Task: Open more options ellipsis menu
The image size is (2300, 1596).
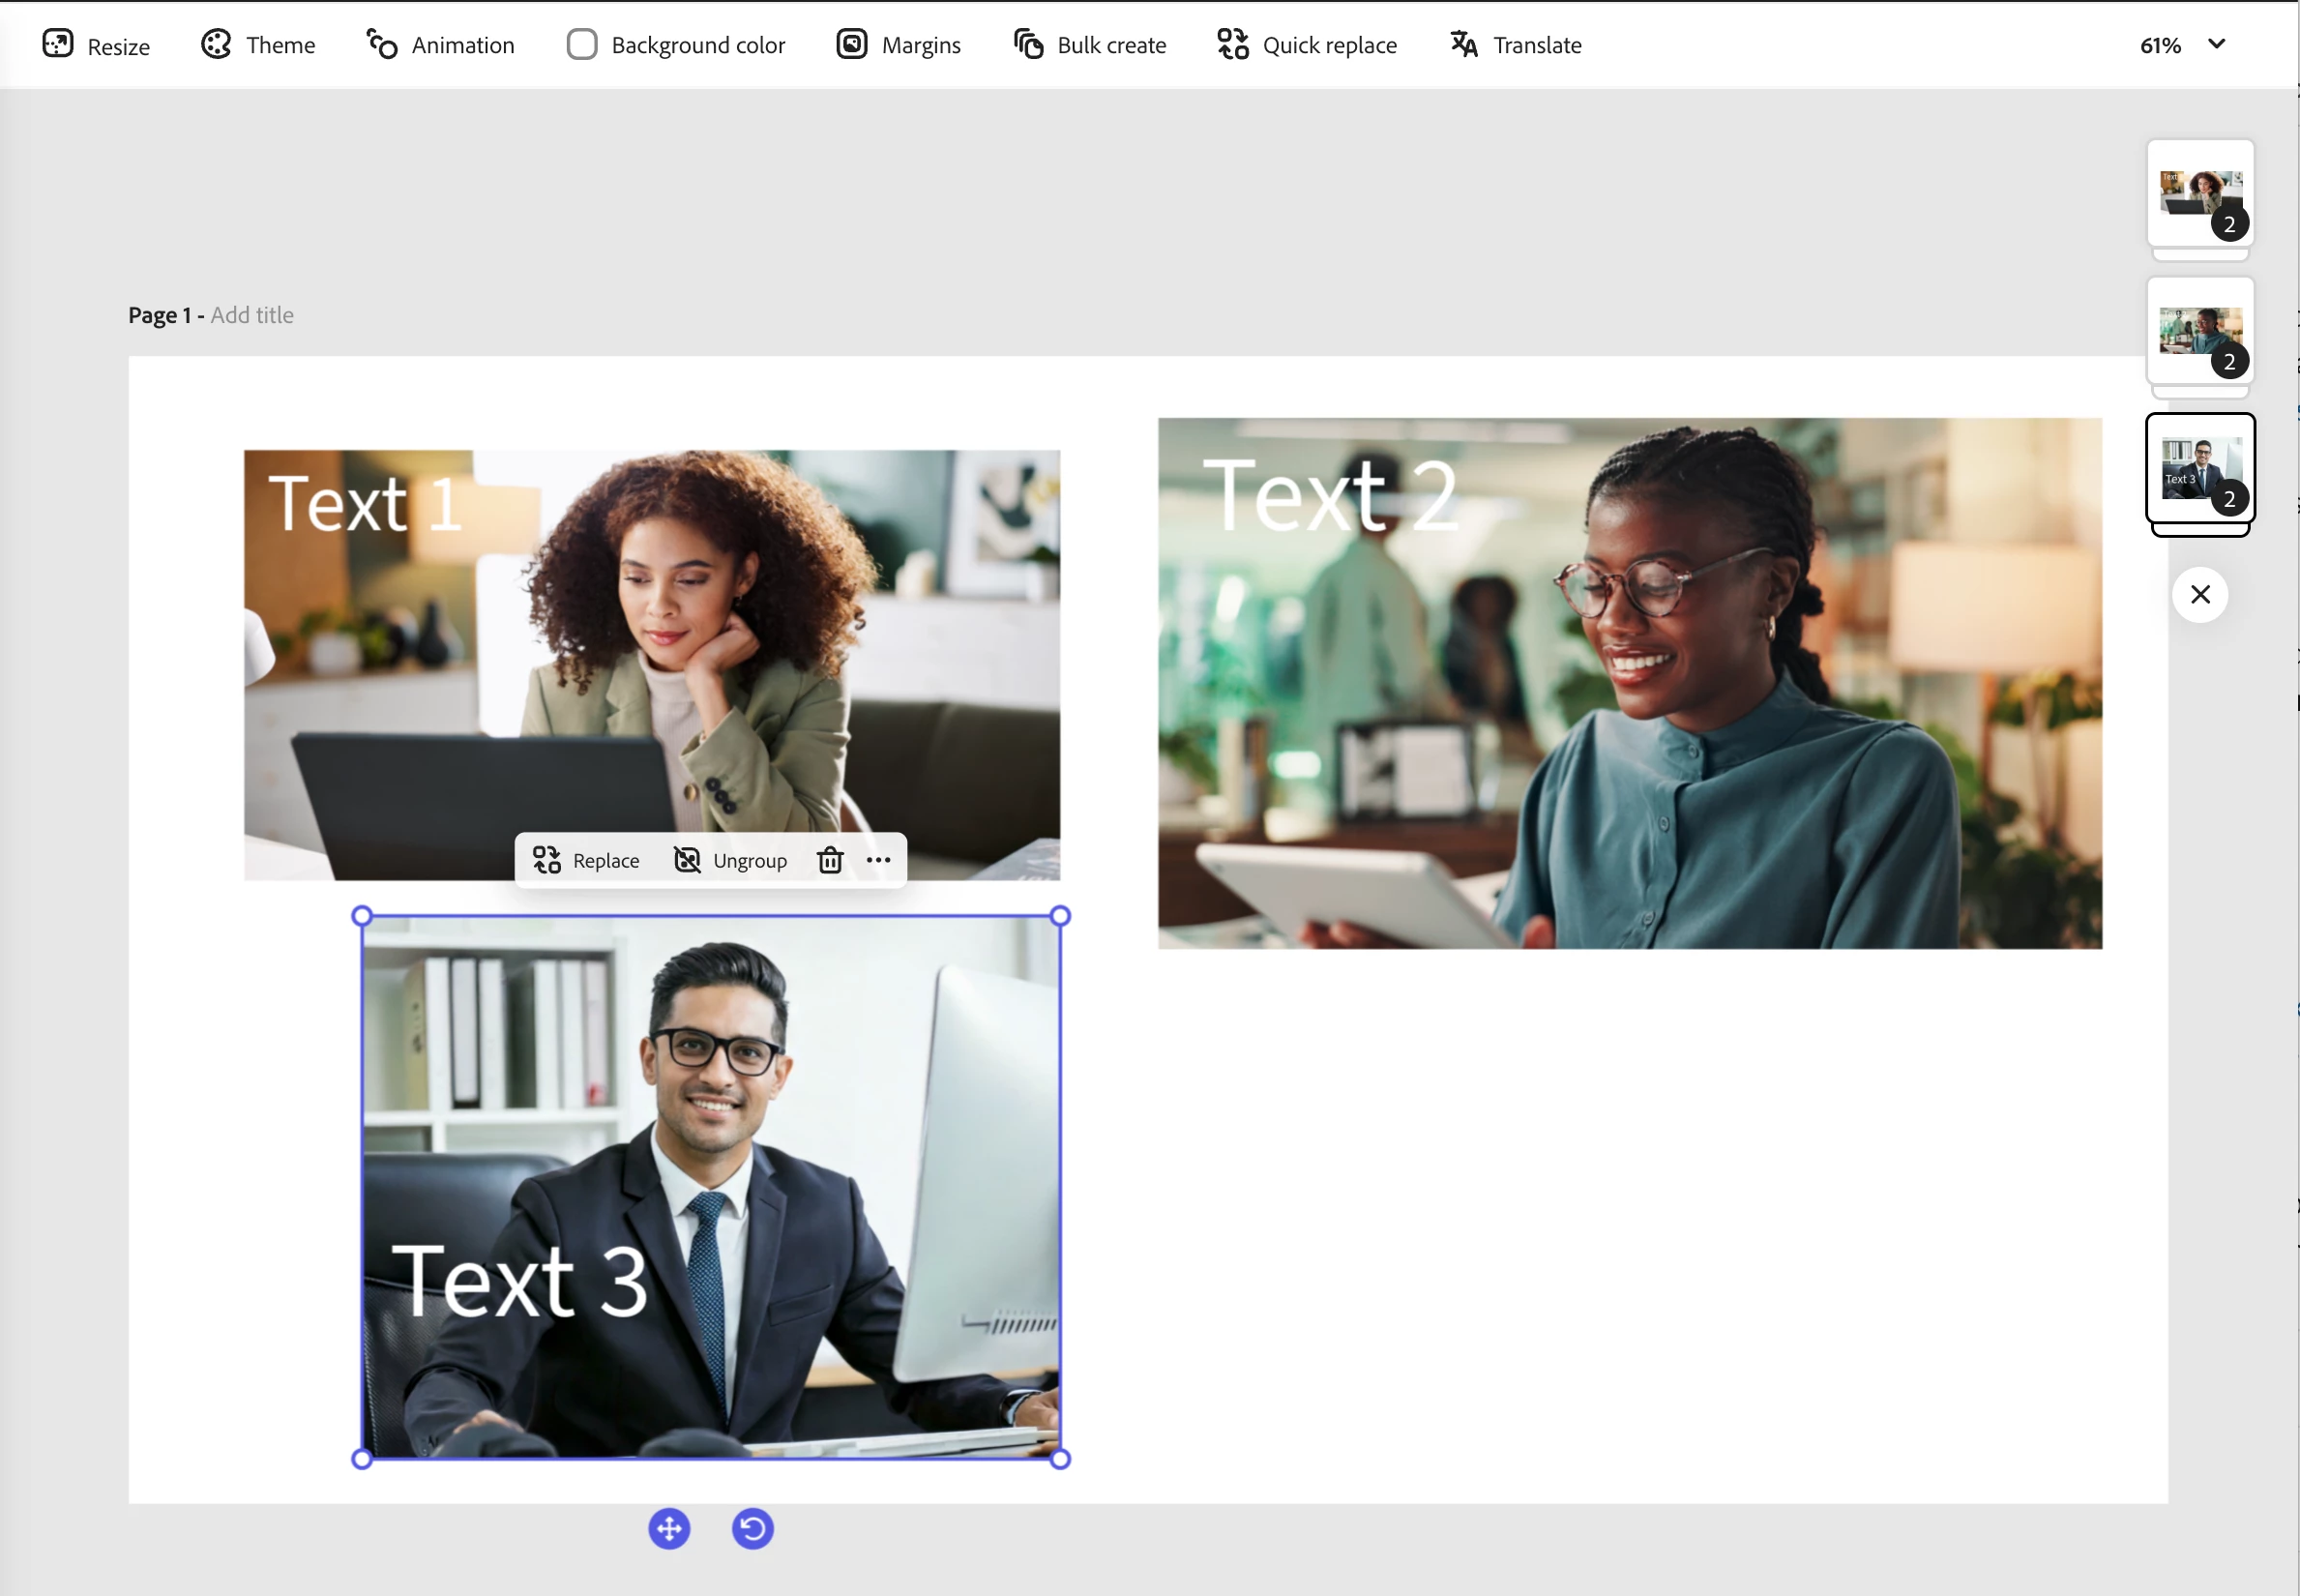Action: pos(878,860)
